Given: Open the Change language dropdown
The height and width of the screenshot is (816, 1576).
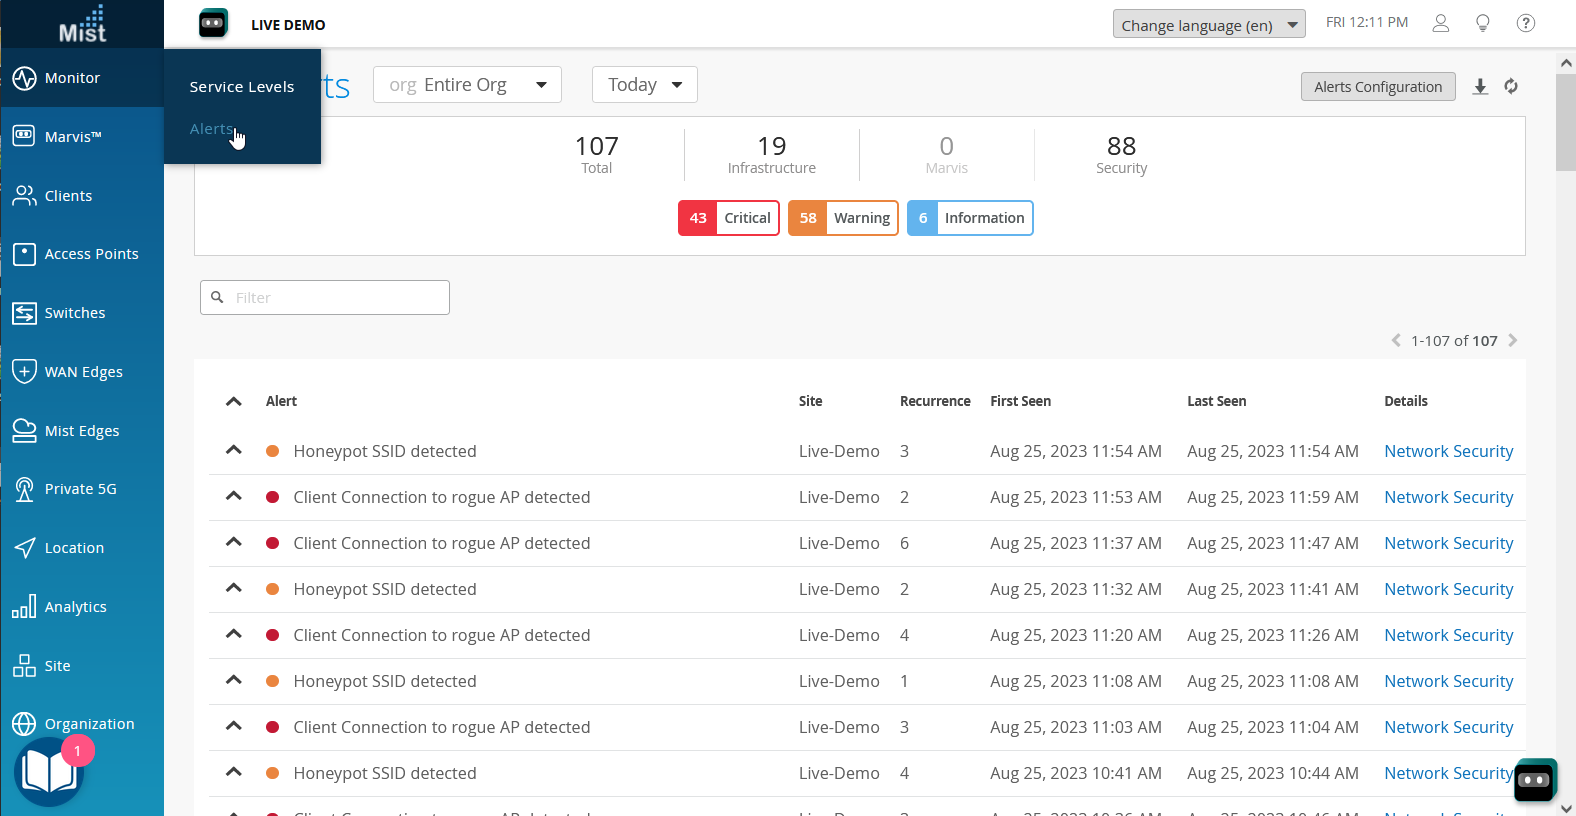Looking at the screenshot, I should tap(1208, 25).
